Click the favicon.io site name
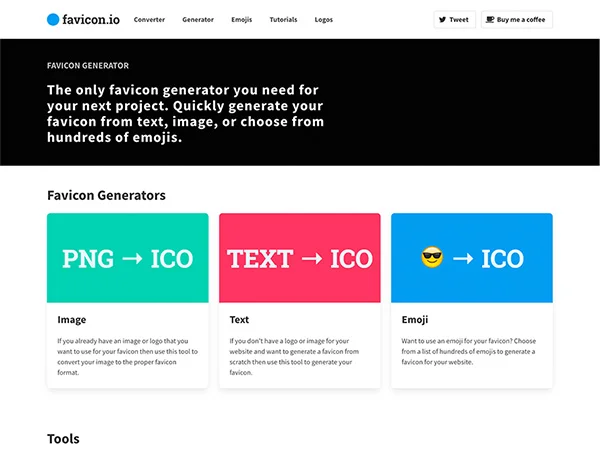The image size is (600, 450). coord(91,19)
